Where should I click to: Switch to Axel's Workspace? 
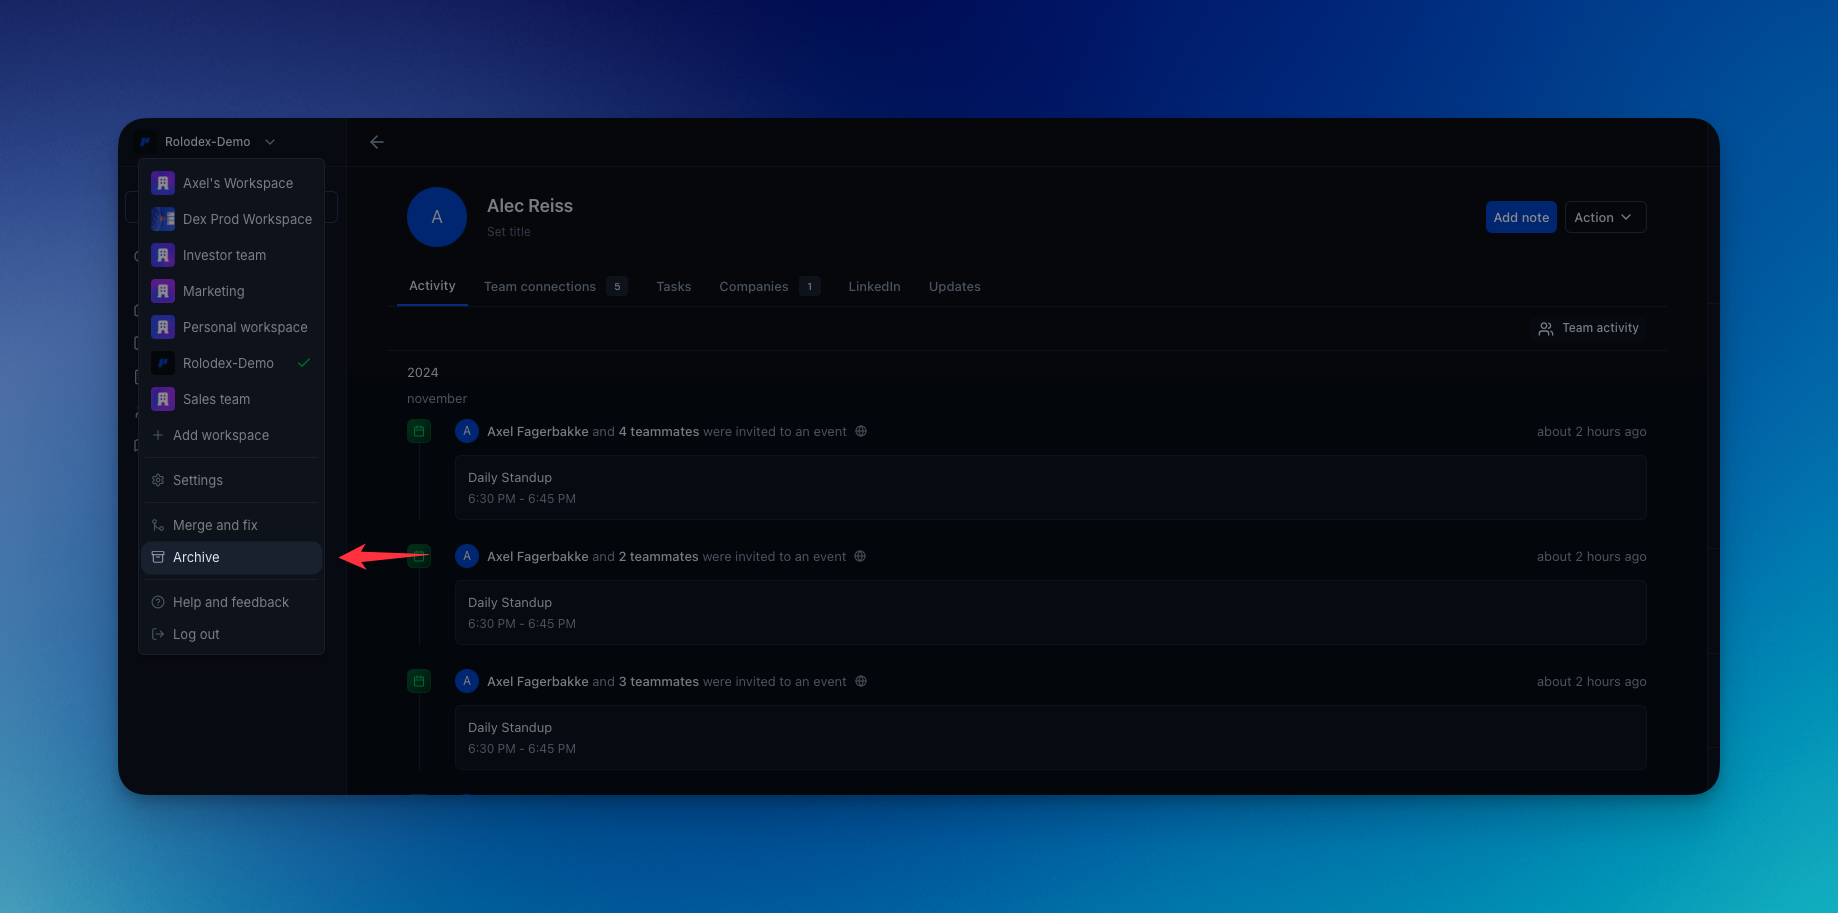[231, 183]
